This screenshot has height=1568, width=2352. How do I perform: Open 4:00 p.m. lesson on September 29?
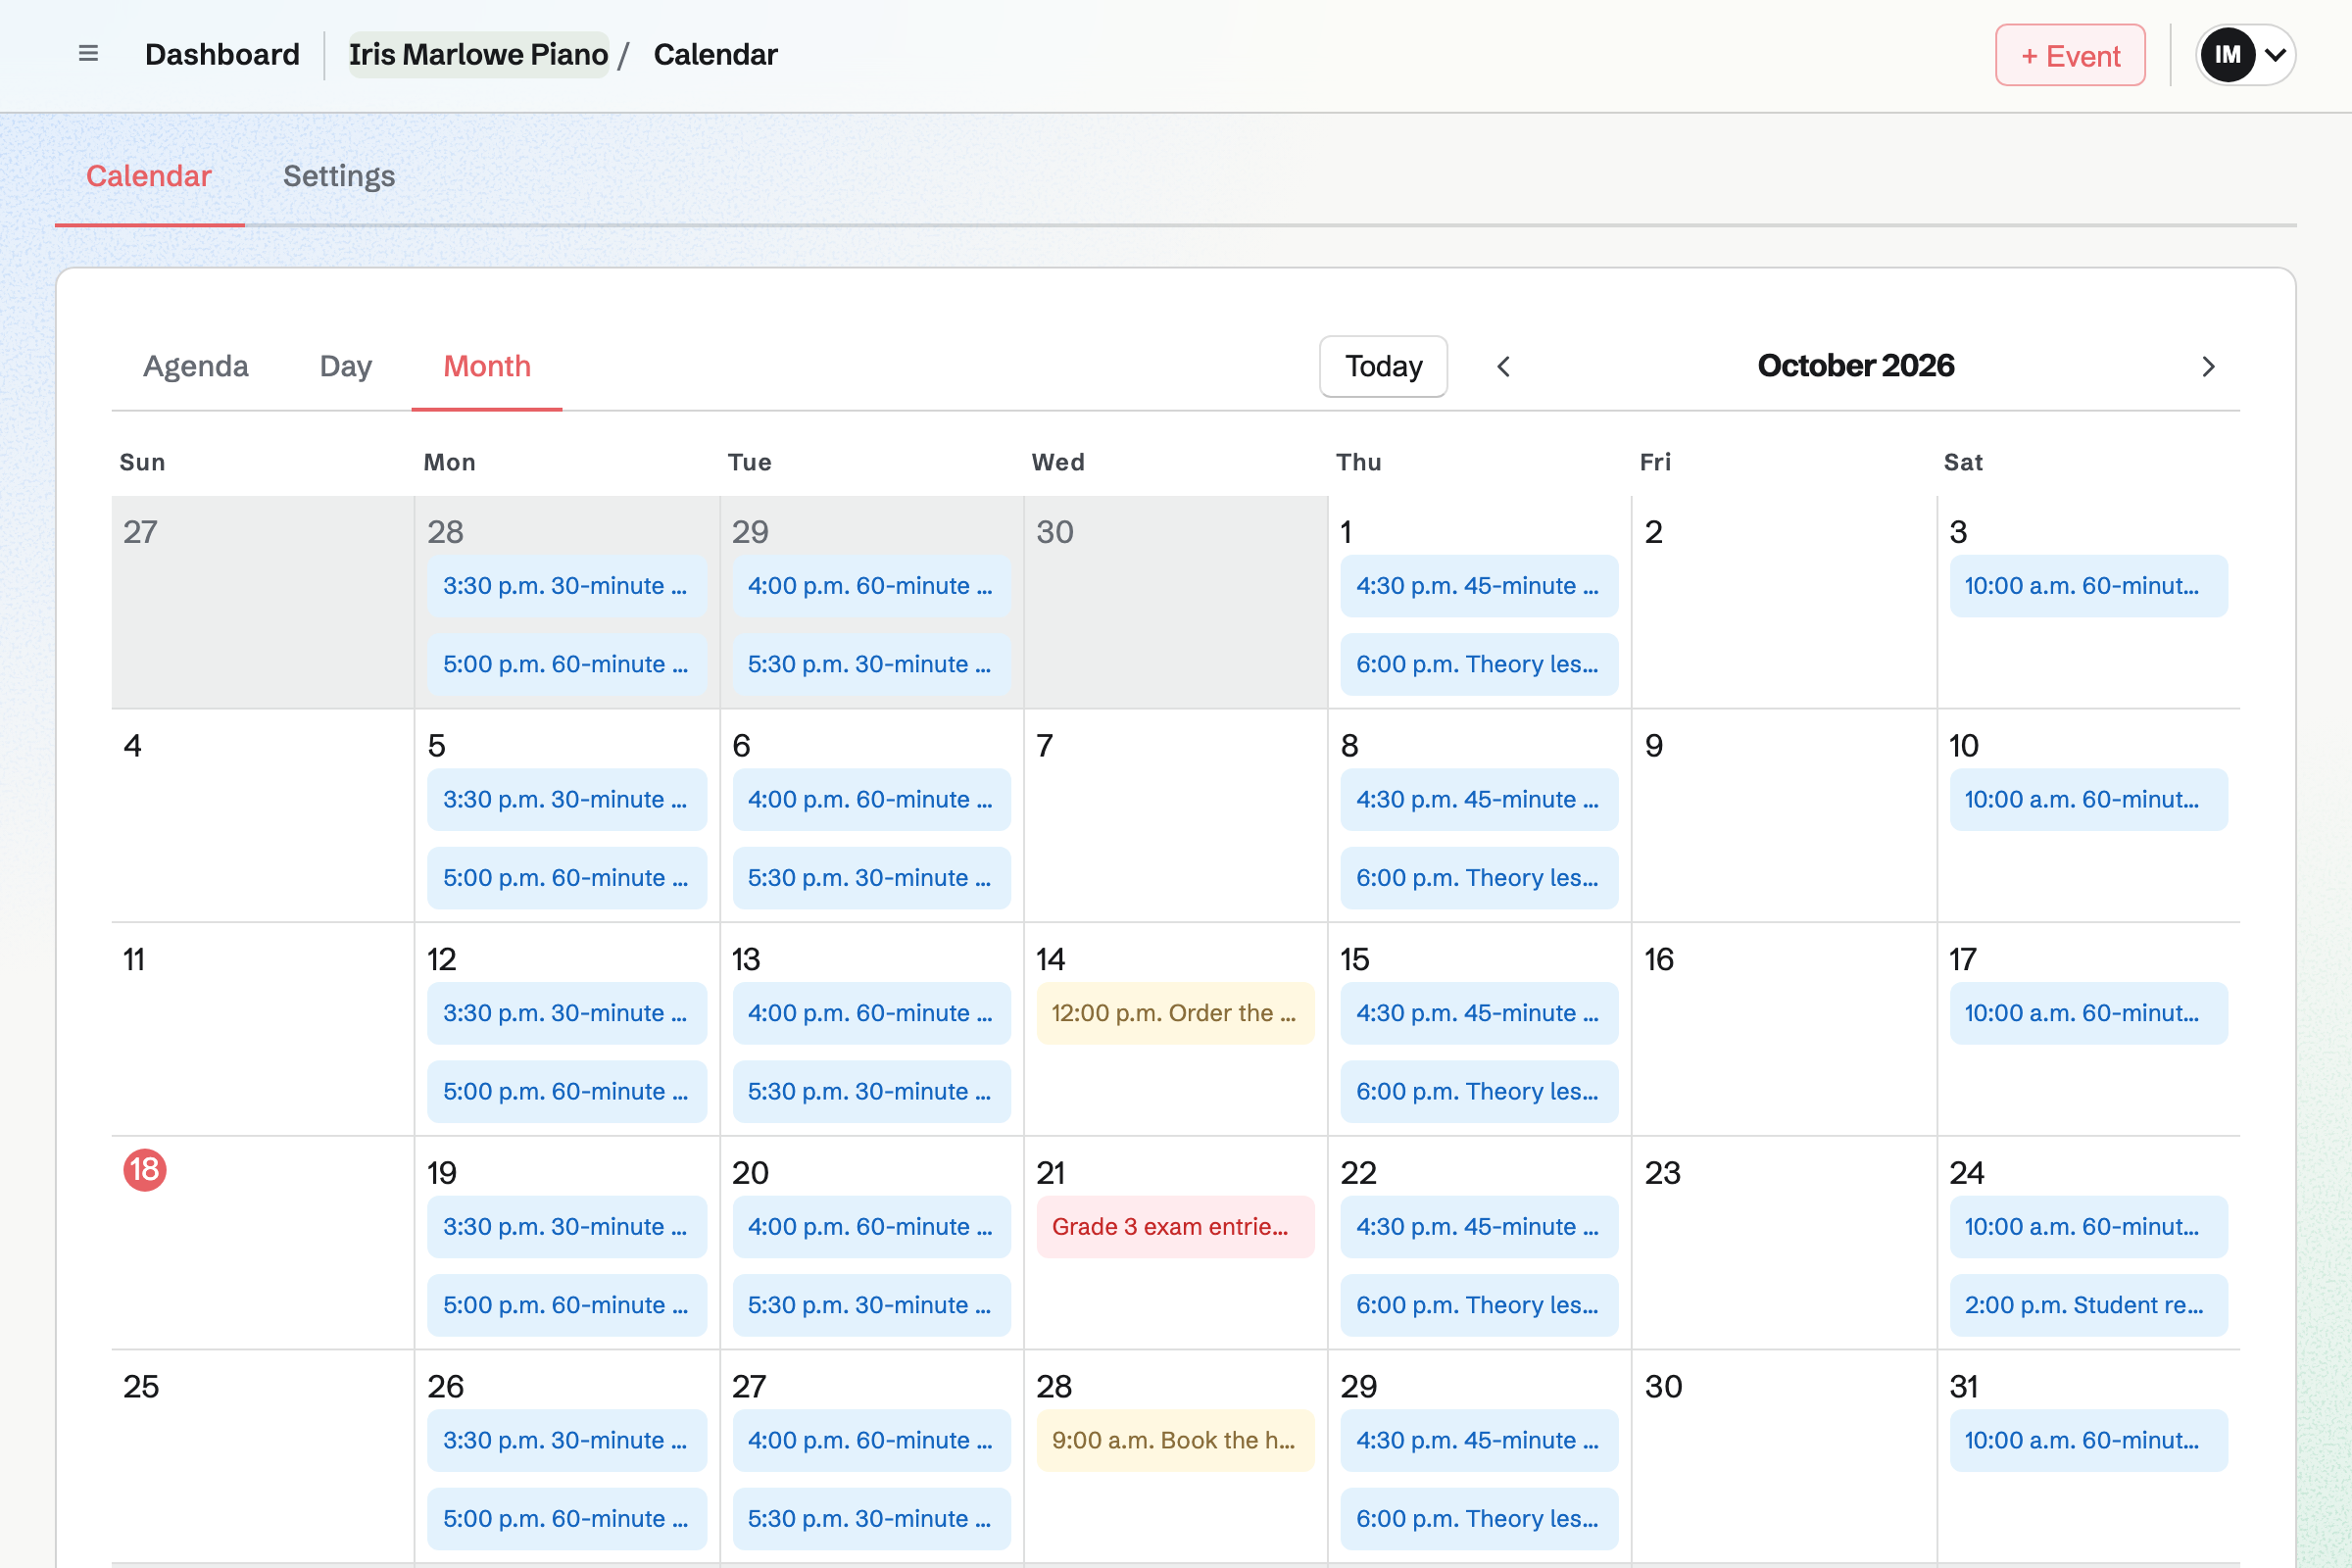[x=872, y=585]
